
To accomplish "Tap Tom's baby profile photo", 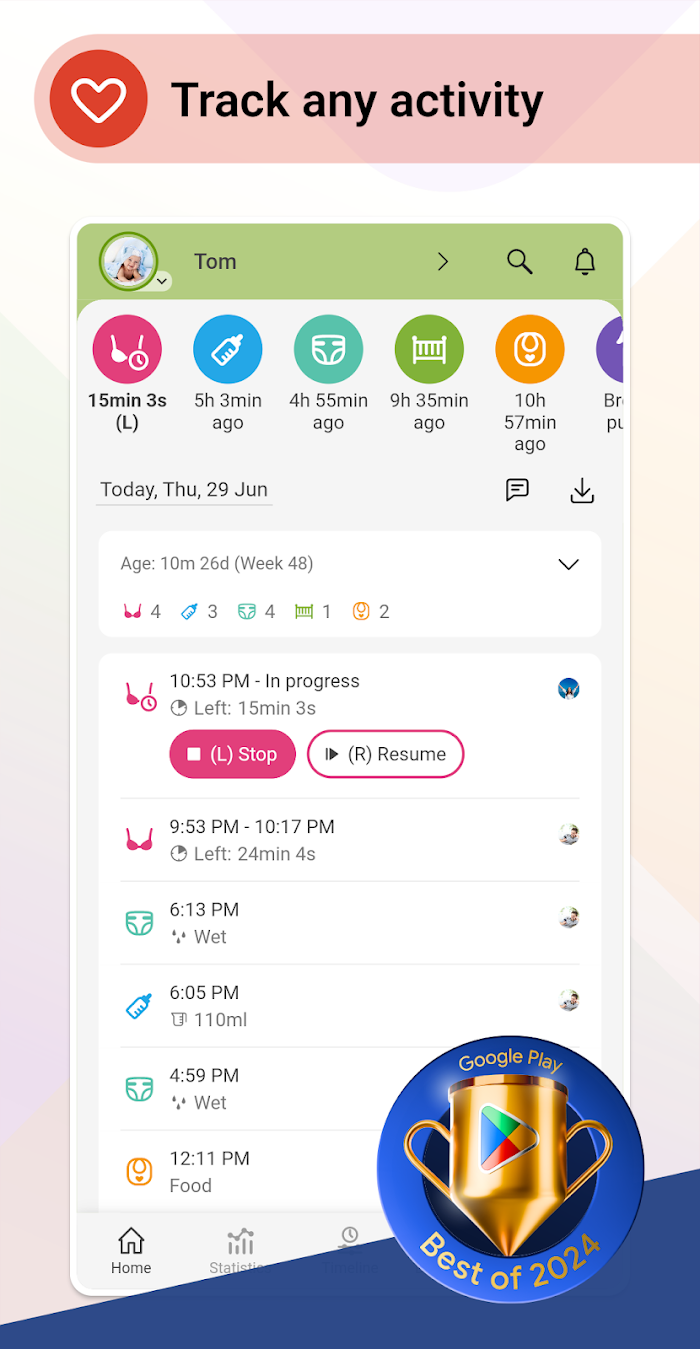I will (x=128, y=261).
